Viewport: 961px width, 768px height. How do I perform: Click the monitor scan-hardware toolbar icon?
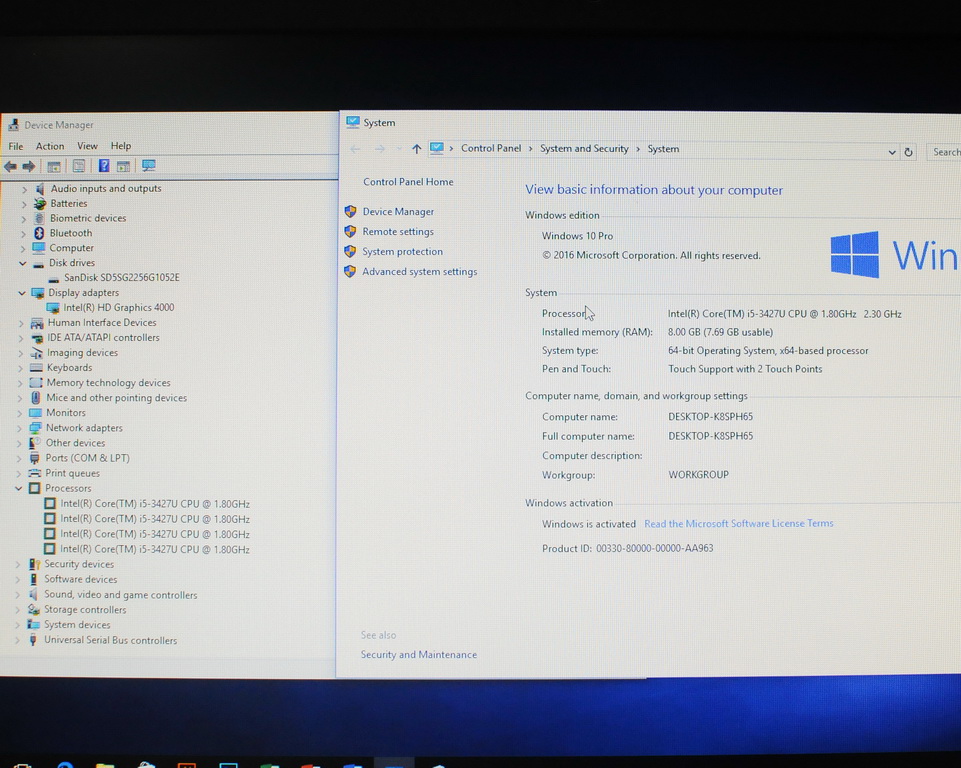point(148,165)
